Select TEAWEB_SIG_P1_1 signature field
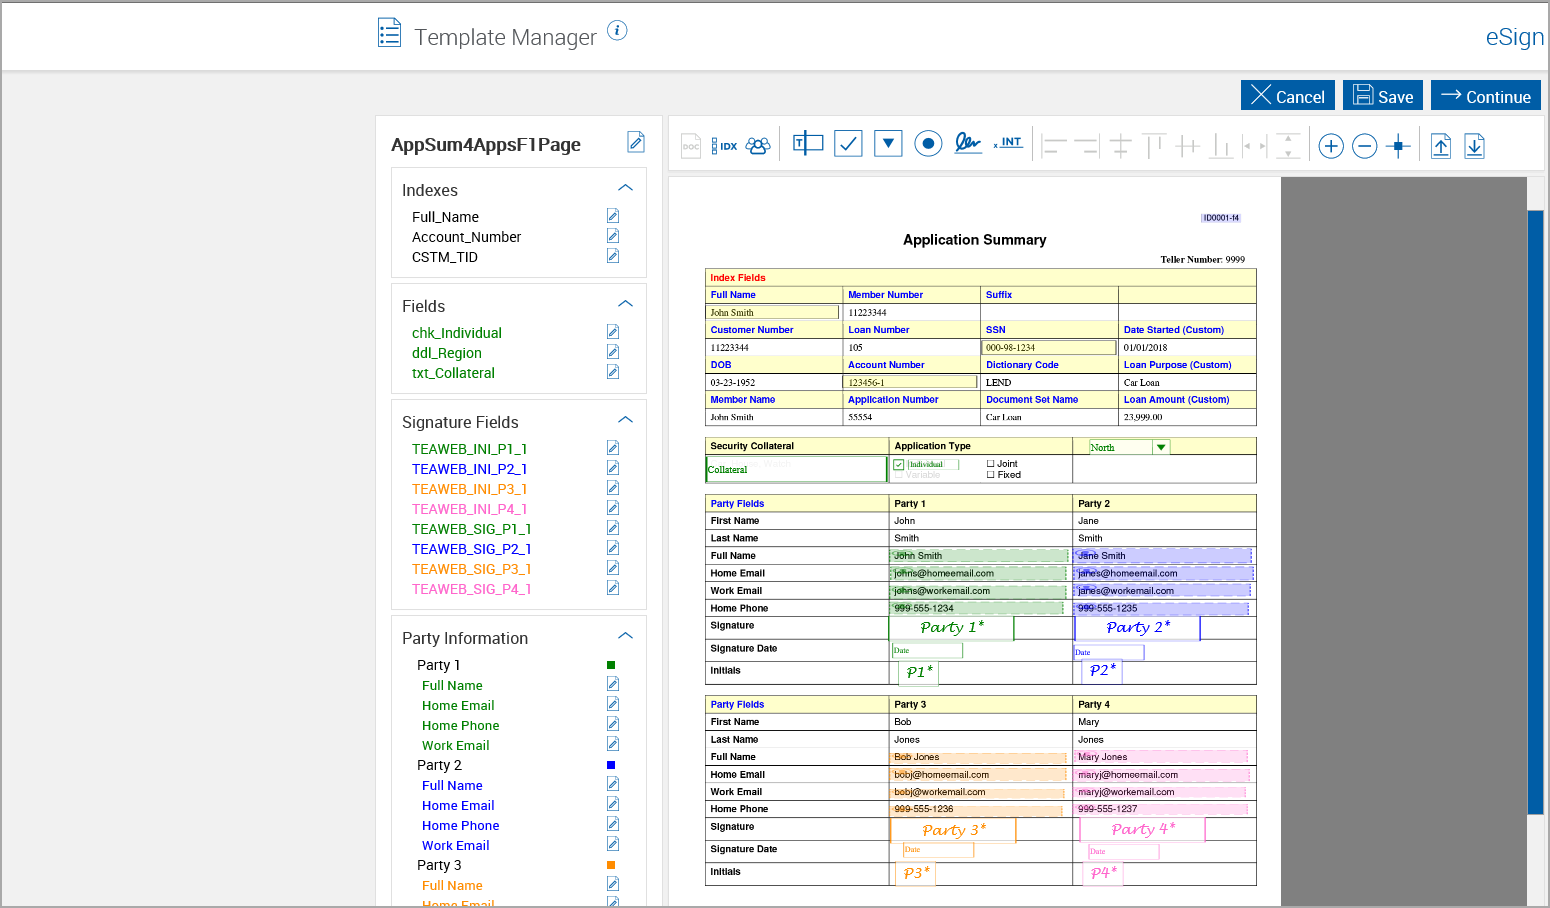 471,529
